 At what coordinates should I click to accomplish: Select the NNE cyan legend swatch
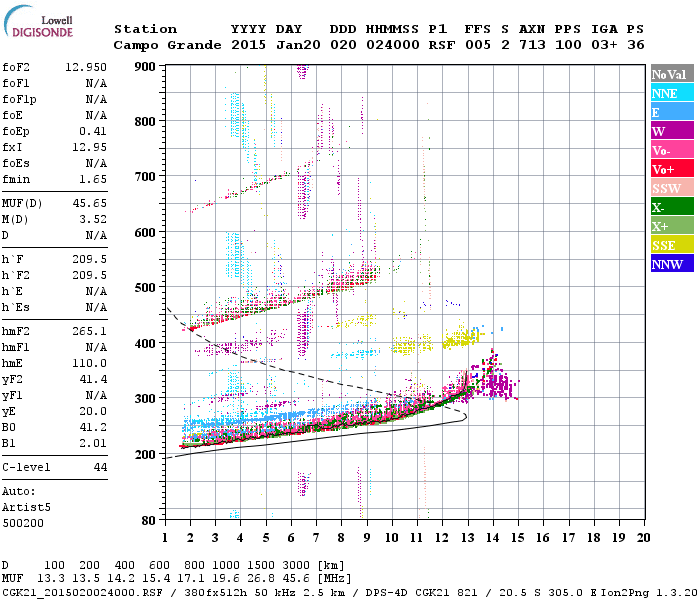coord(672,93)
